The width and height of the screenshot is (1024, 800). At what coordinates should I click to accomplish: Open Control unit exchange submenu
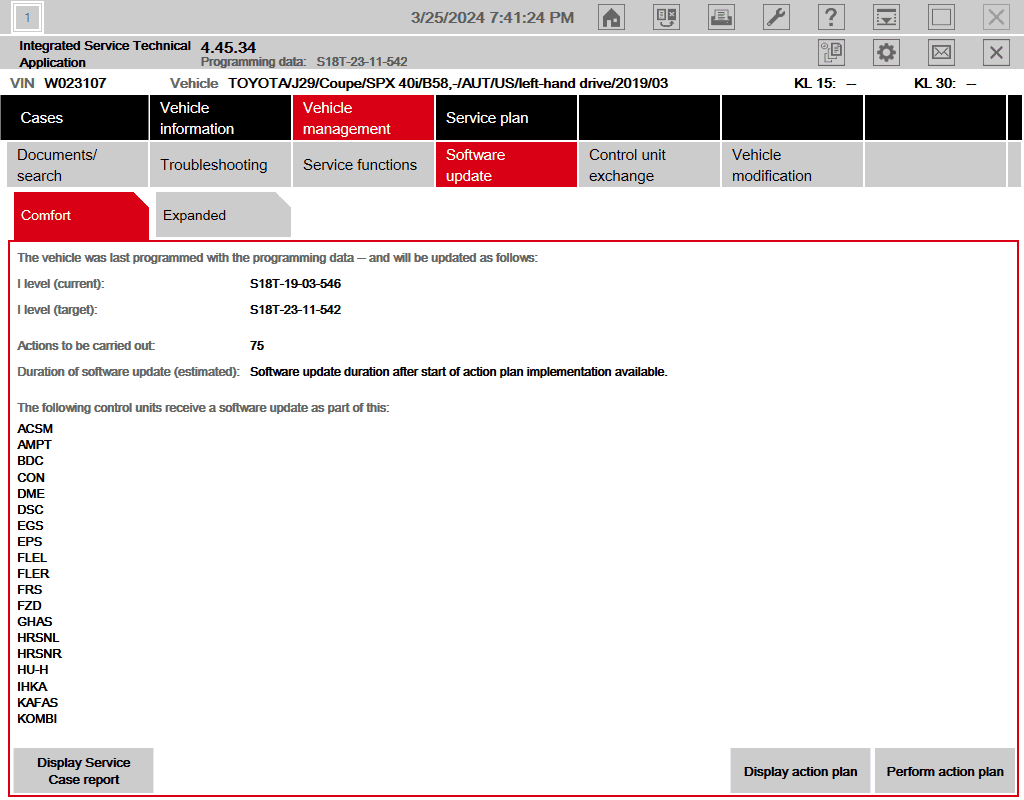point(650,165)
